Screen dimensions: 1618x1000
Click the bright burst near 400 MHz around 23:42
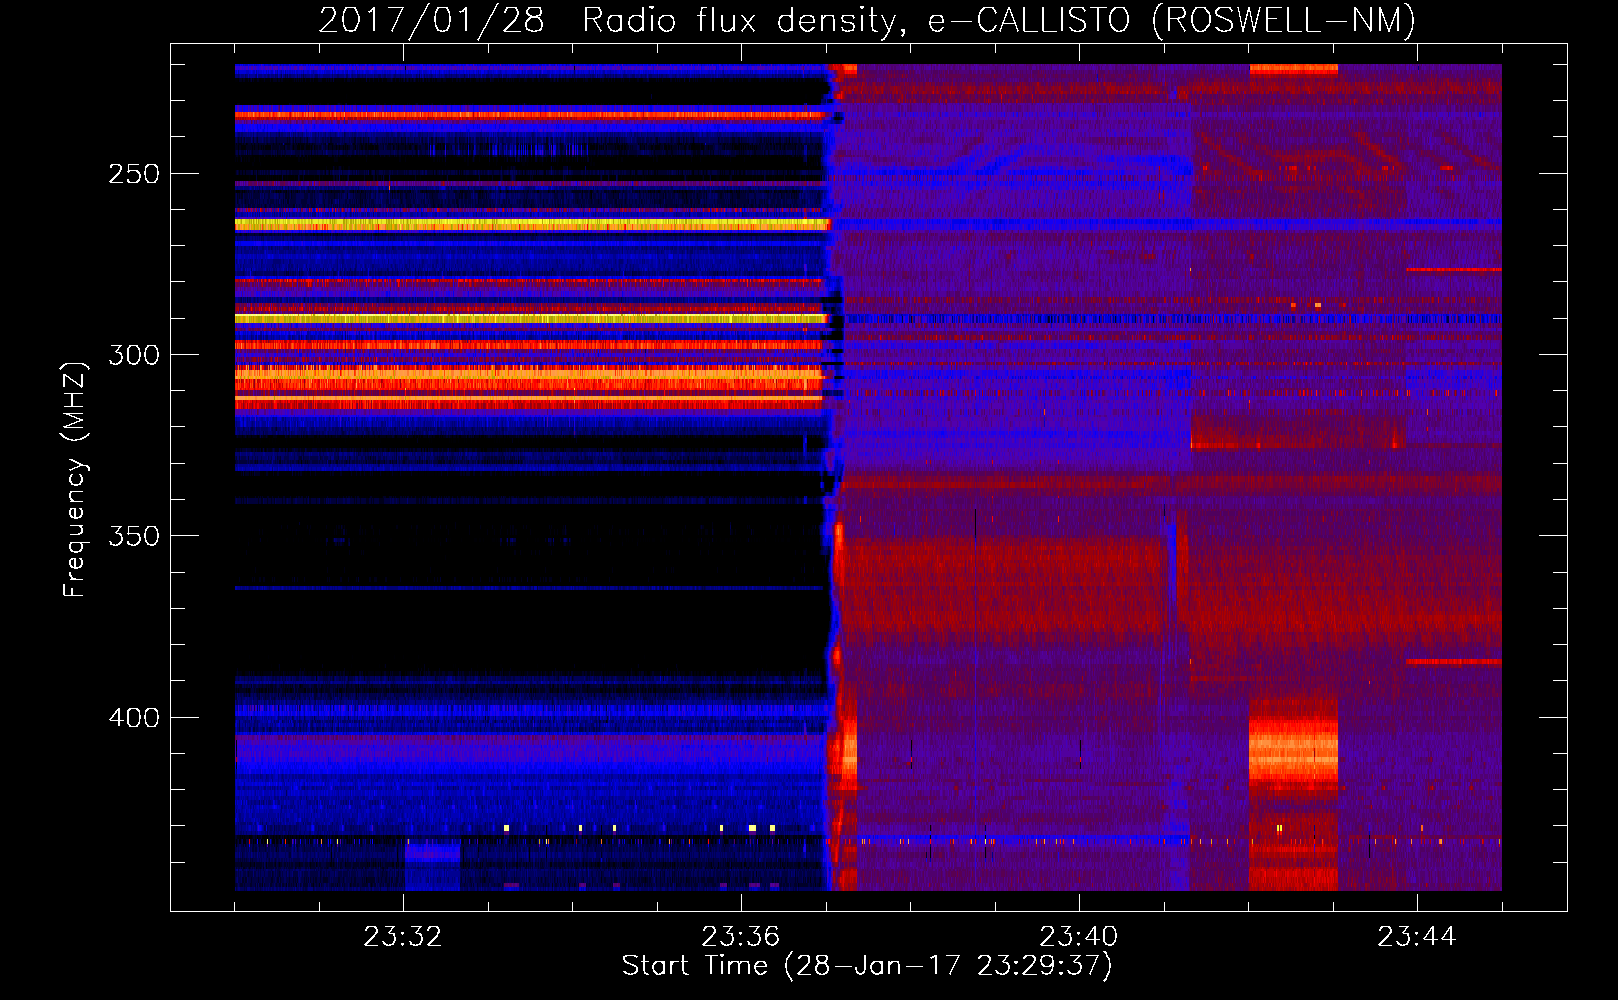(1293, 748)
